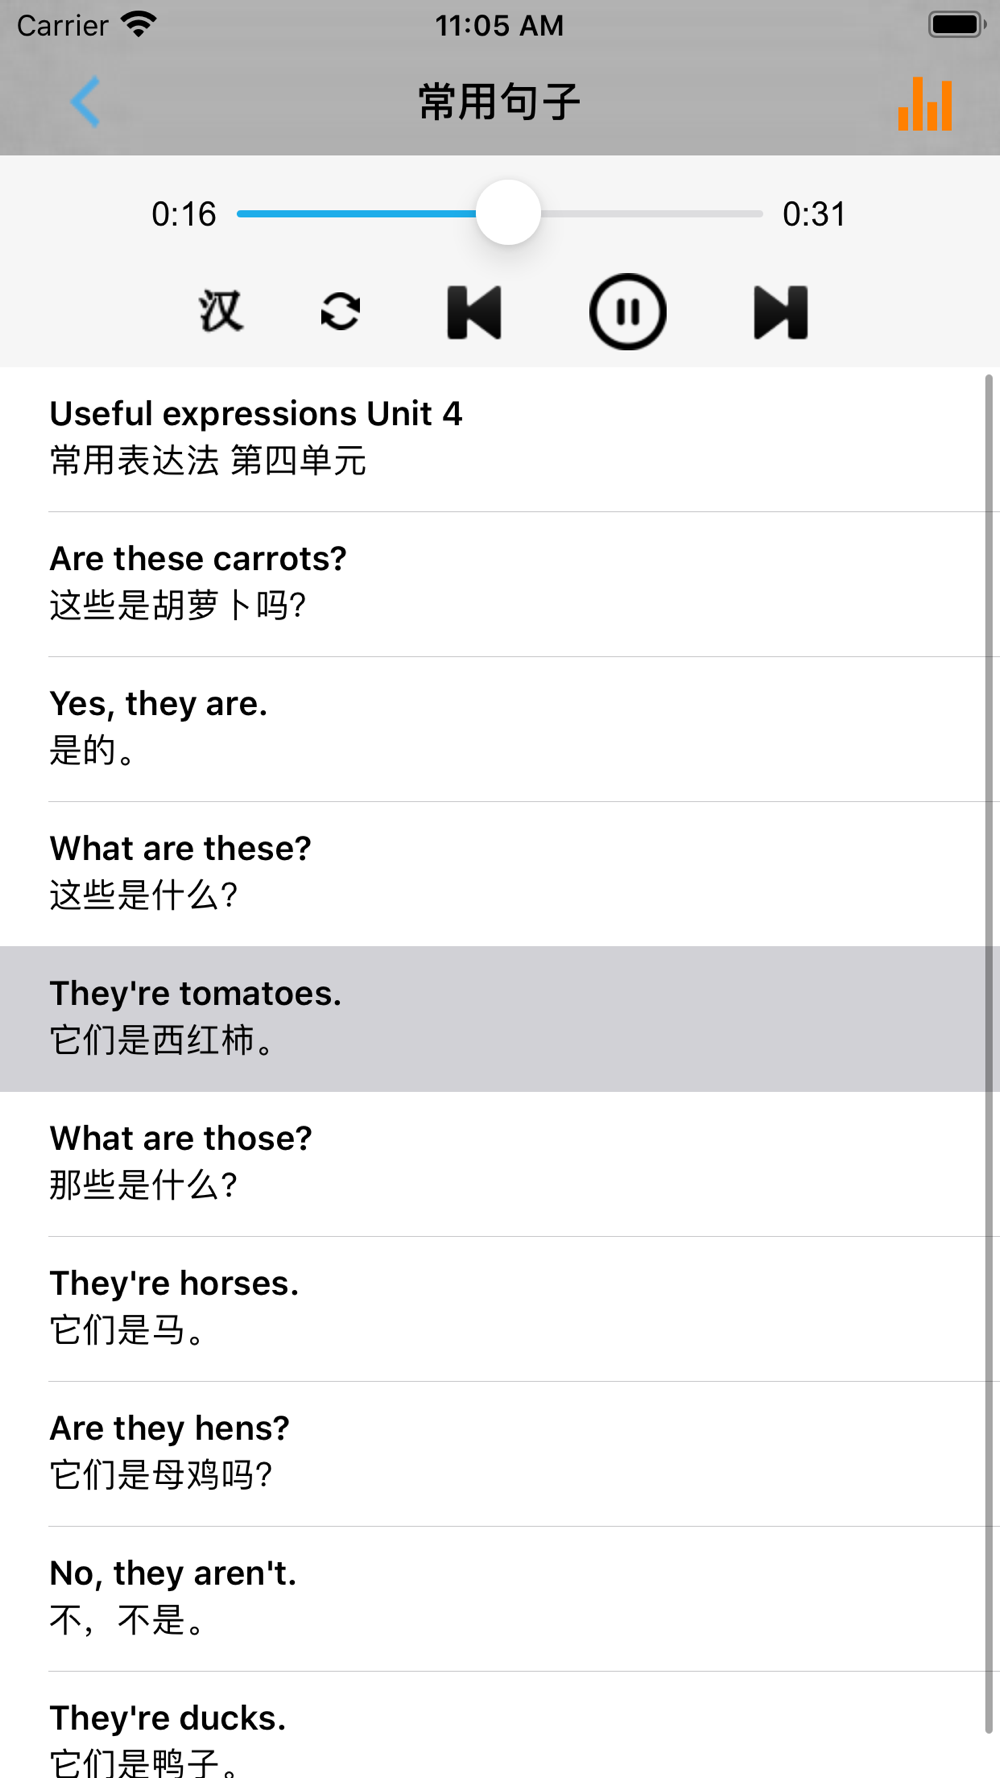Image resolution: width=1000 pixels, height=1778 pixels.
Task: Select 'Yes, they are.' sentence
Action: [500, 729]
